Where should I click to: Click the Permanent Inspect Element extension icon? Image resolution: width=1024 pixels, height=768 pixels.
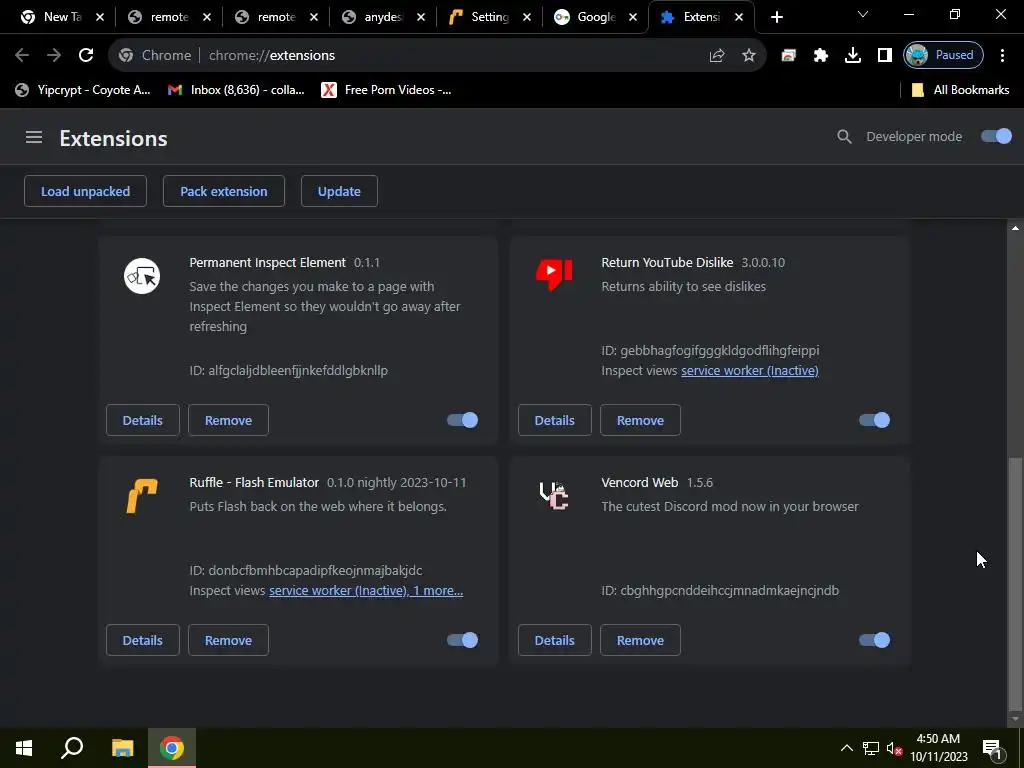142,276
